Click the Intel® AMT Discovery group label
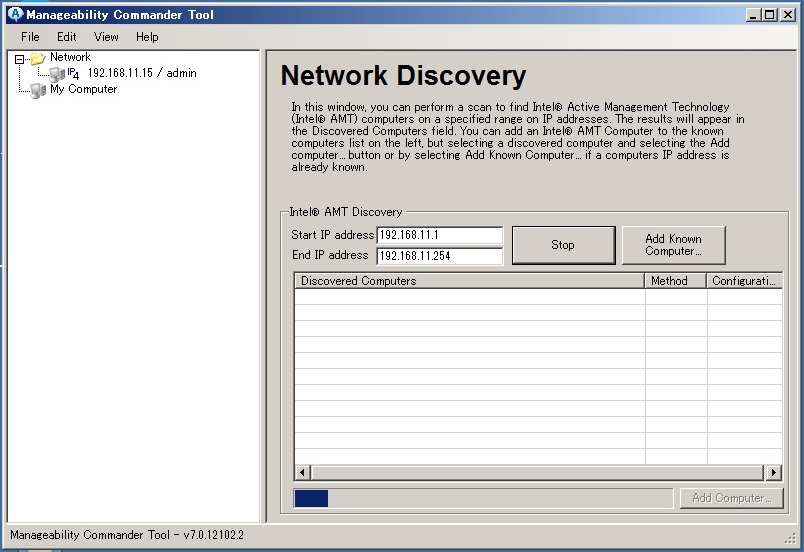Image resolution: width=804 pixels, height=552 pixels. (x=346, y=212)
